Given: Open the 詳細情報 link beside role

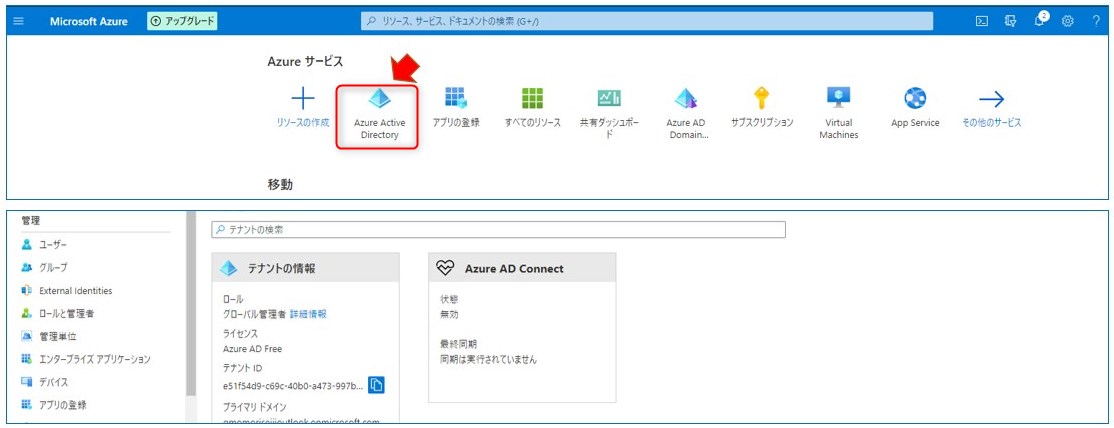Looking at the screenshot, I should click(308, 314).
